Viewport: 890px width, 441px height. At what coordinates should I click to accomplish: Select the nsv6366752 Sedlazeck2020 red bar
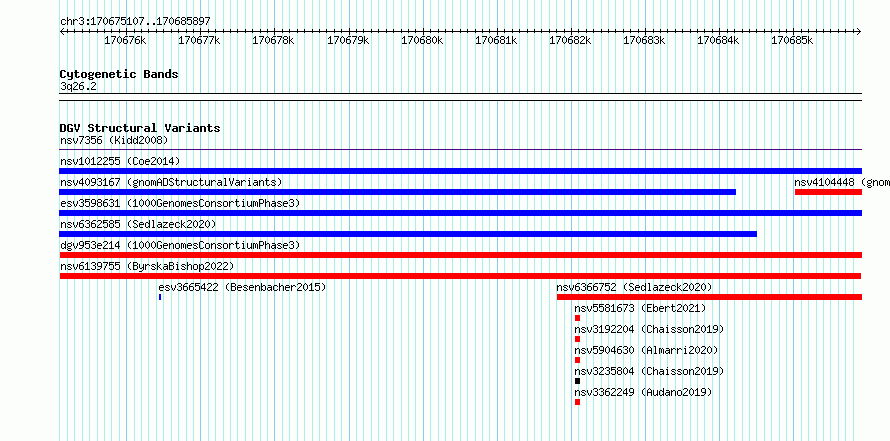[x=710, y=297]
